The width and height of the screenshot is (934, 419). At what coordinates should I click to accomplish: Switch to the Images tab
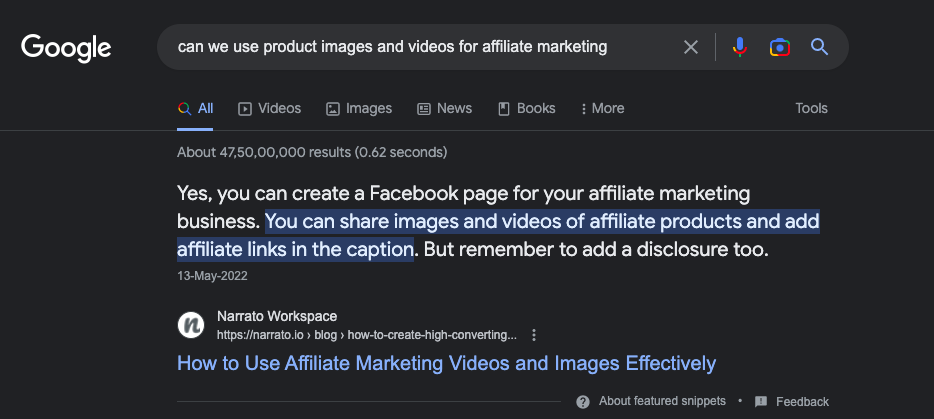pyautogui.click(x=359, y=108)
